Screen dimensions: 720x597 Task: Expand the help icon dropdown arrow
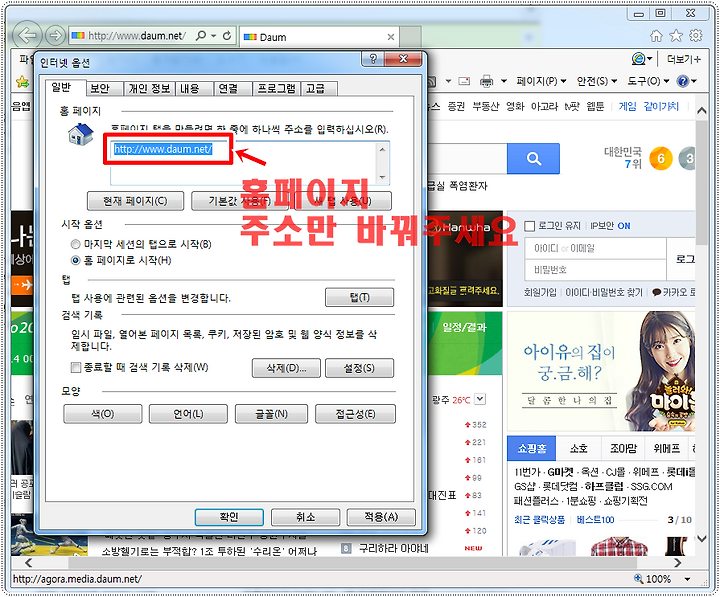coord(694,81)
